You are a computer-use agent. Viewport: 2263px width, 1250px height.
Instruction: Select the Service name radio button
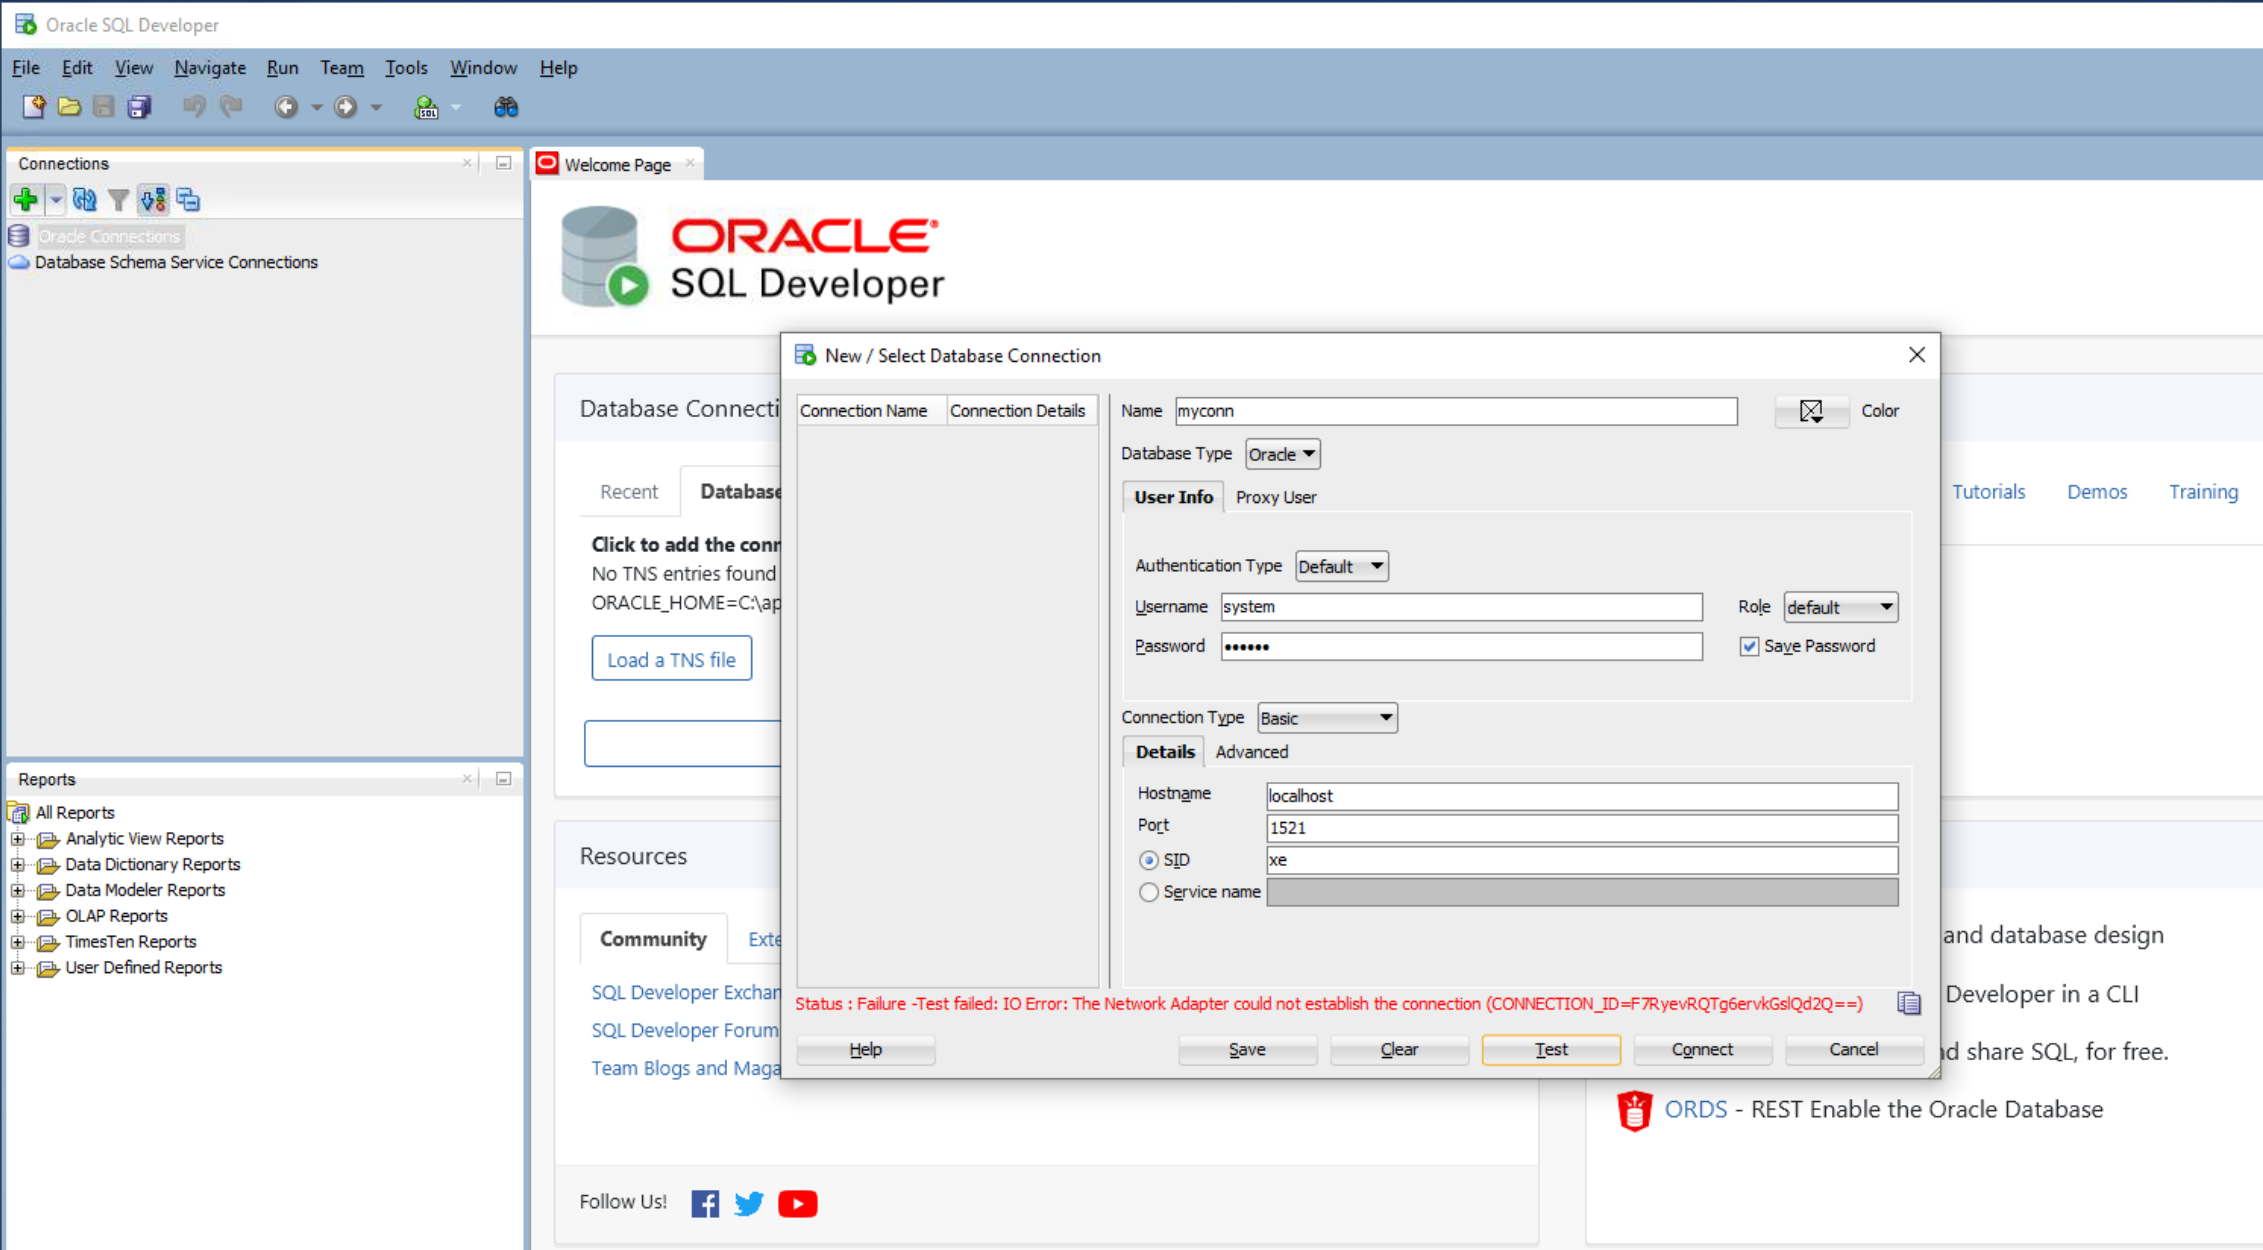point(1147,891)
